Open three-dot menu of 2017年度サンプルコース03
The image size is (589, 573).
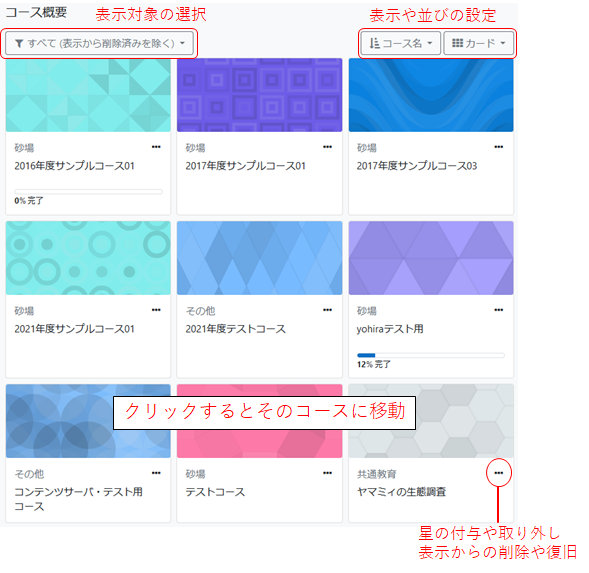(499, 147)
